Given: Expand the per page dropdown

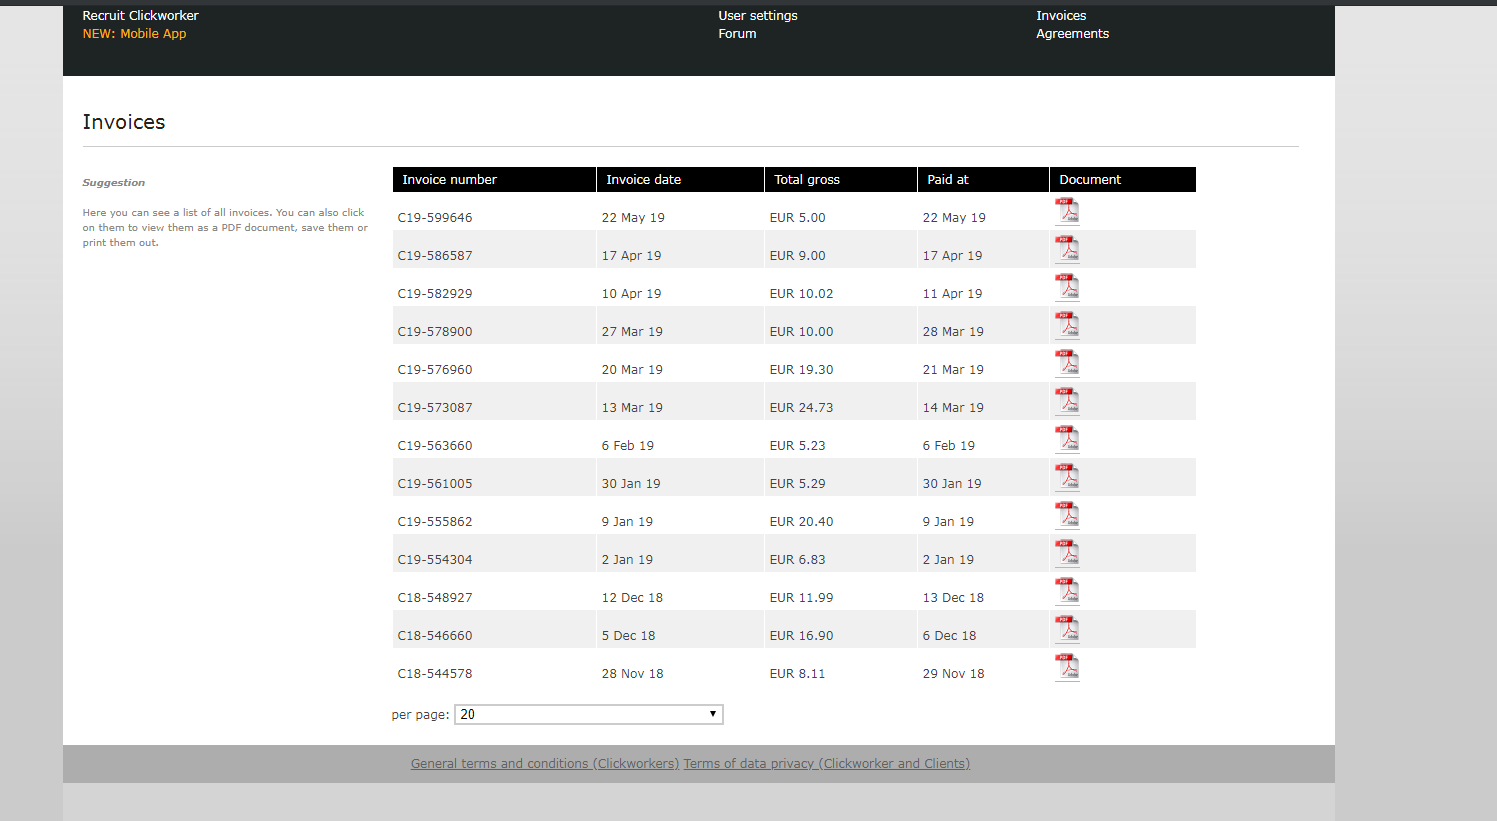Looking at the screenshot, I should pos(589,714).
